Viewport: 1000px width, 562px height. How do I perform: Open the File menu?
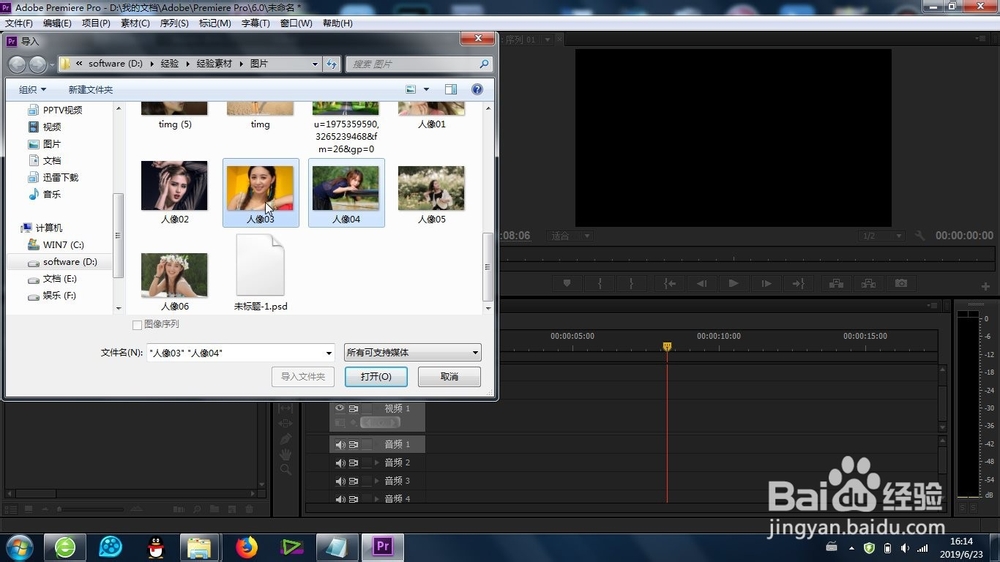(18, 23)
